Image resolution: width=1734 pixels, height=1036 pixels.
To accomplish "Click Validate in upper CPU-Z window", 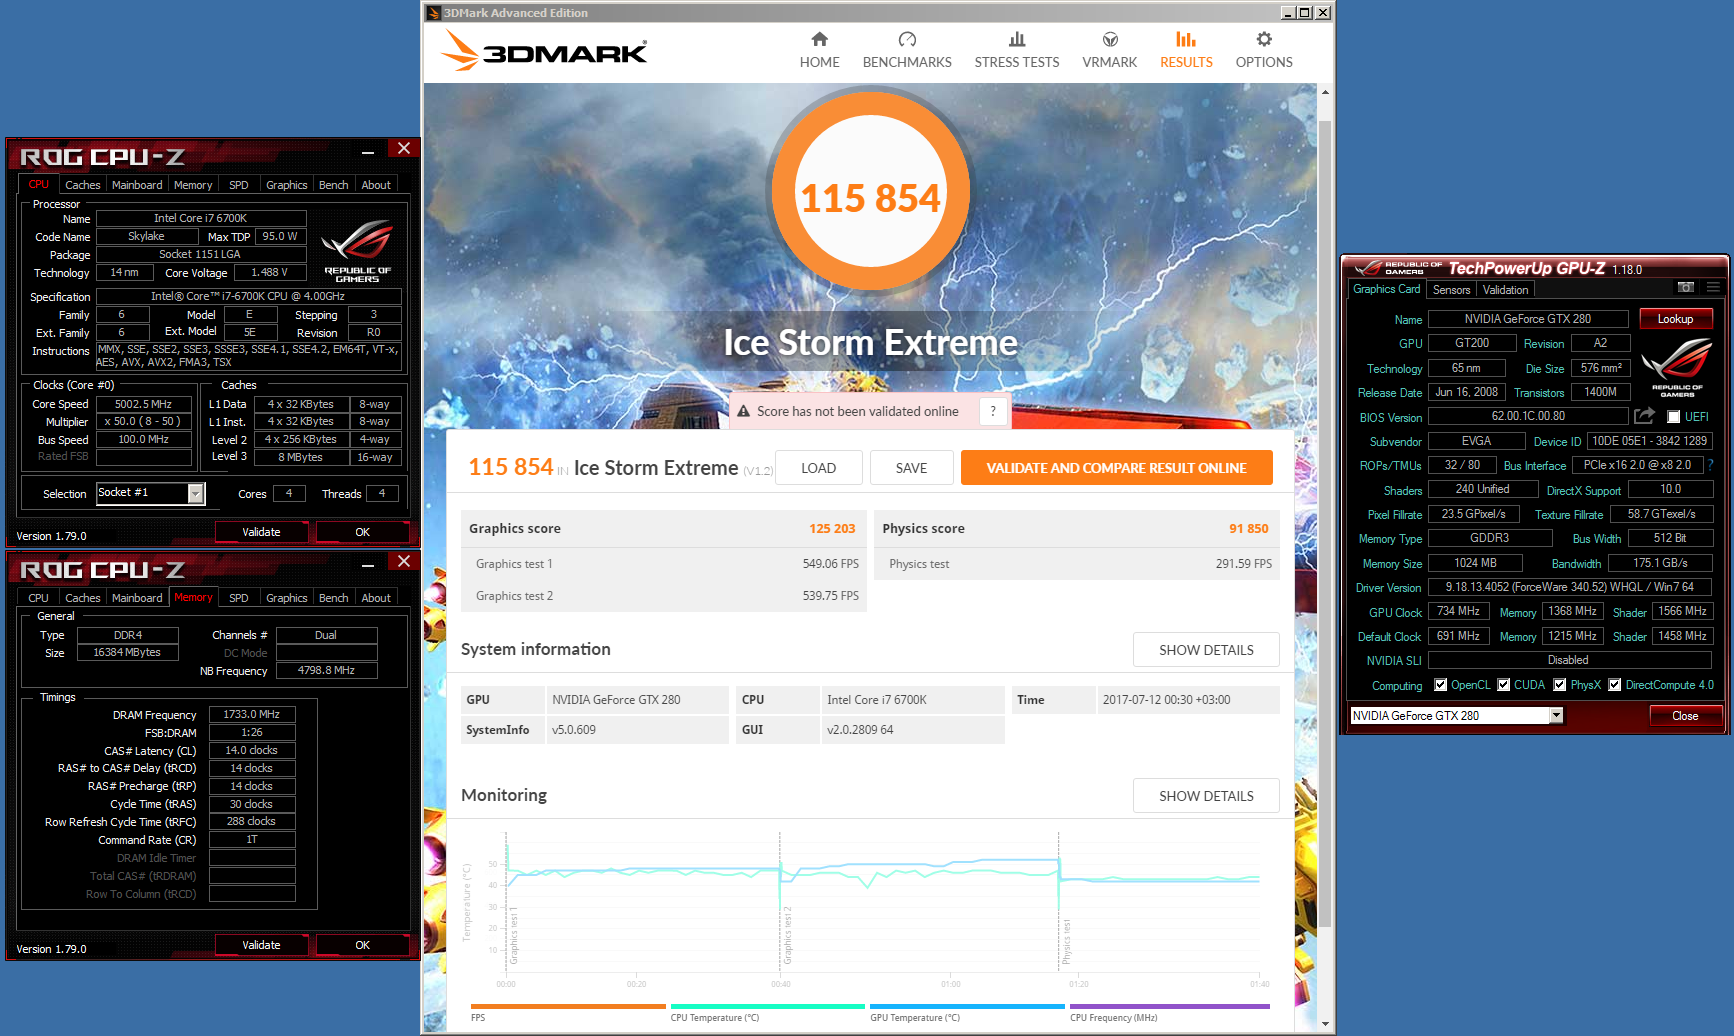I will 261,532.
